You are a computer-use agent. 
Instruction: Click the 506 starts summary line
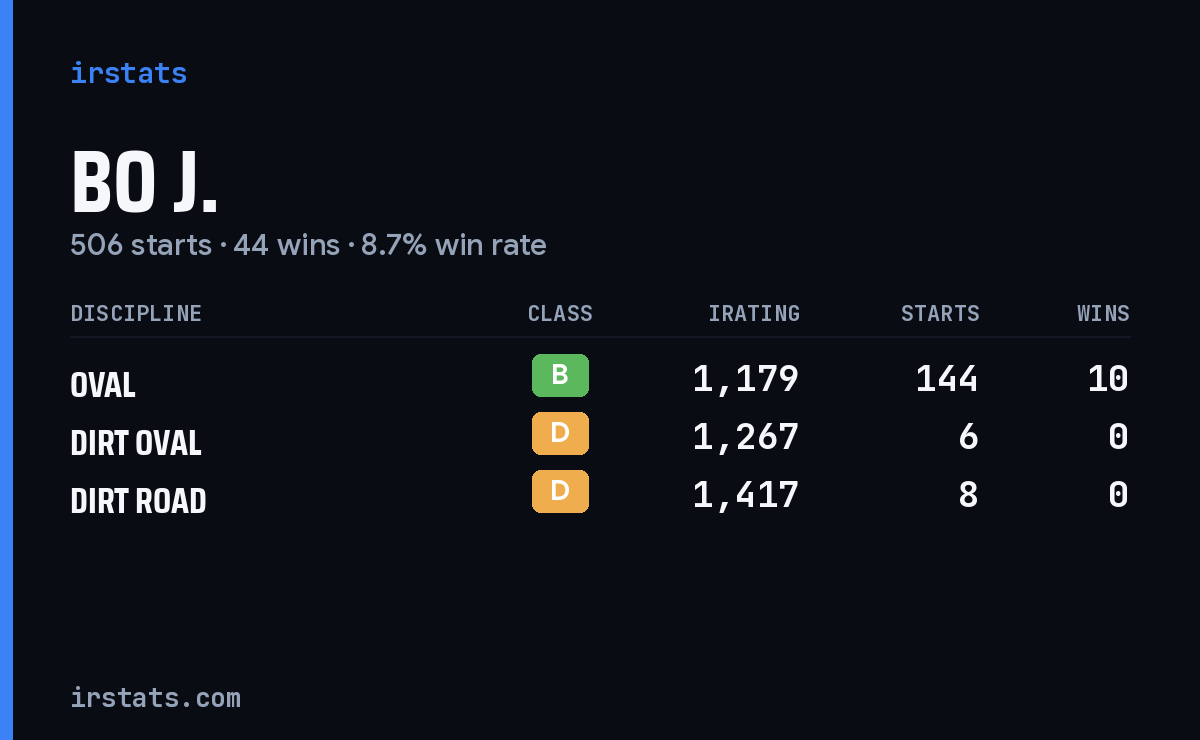[308, 245]
